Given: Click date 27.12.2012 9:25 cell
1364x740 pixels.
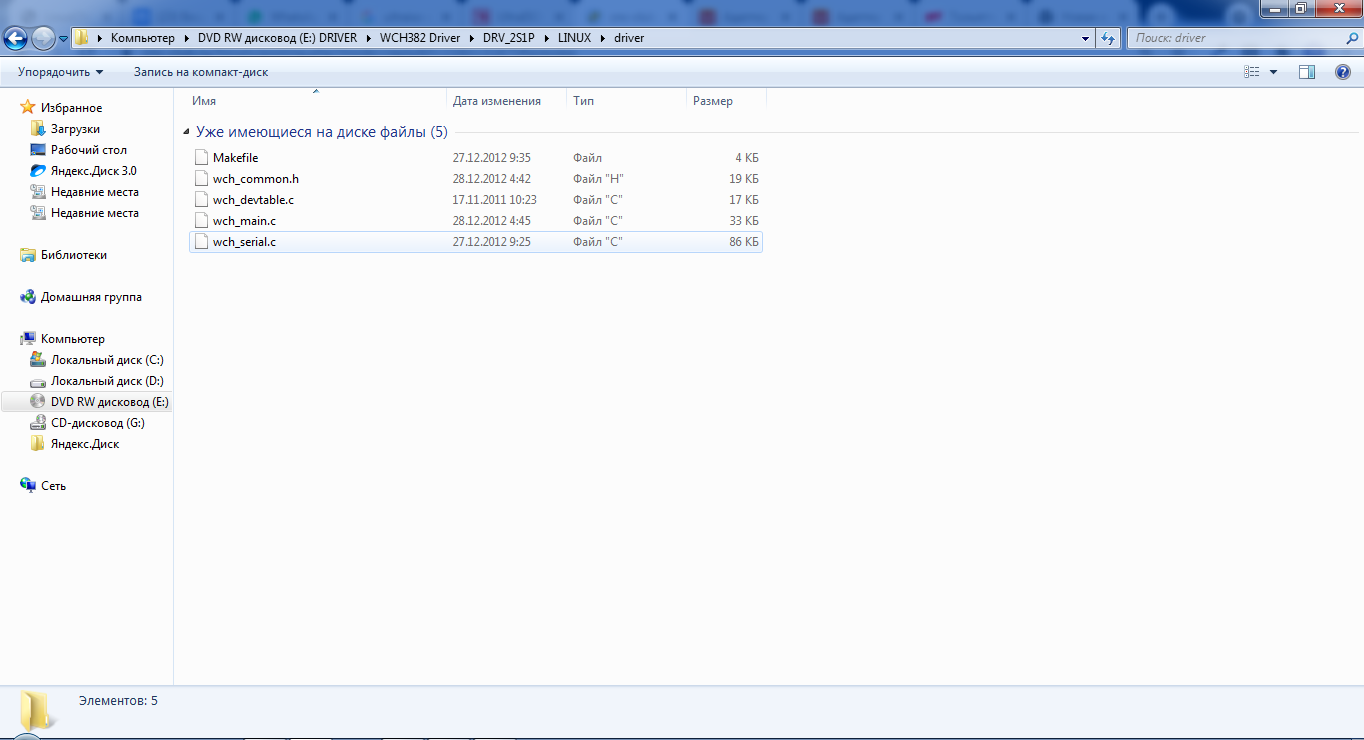Looking at the screenshot, I should [x=491, y=242].
